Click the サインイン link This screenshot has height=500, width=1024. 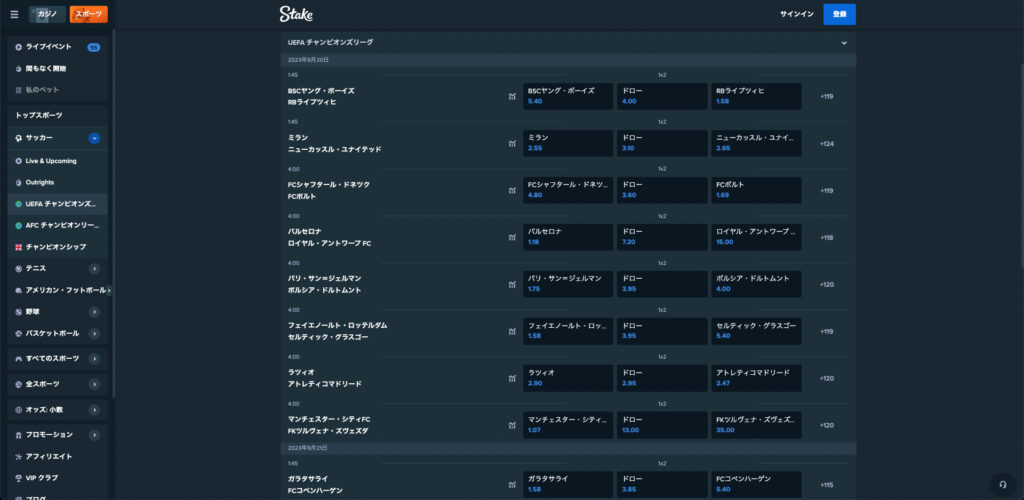pos(797,14)
